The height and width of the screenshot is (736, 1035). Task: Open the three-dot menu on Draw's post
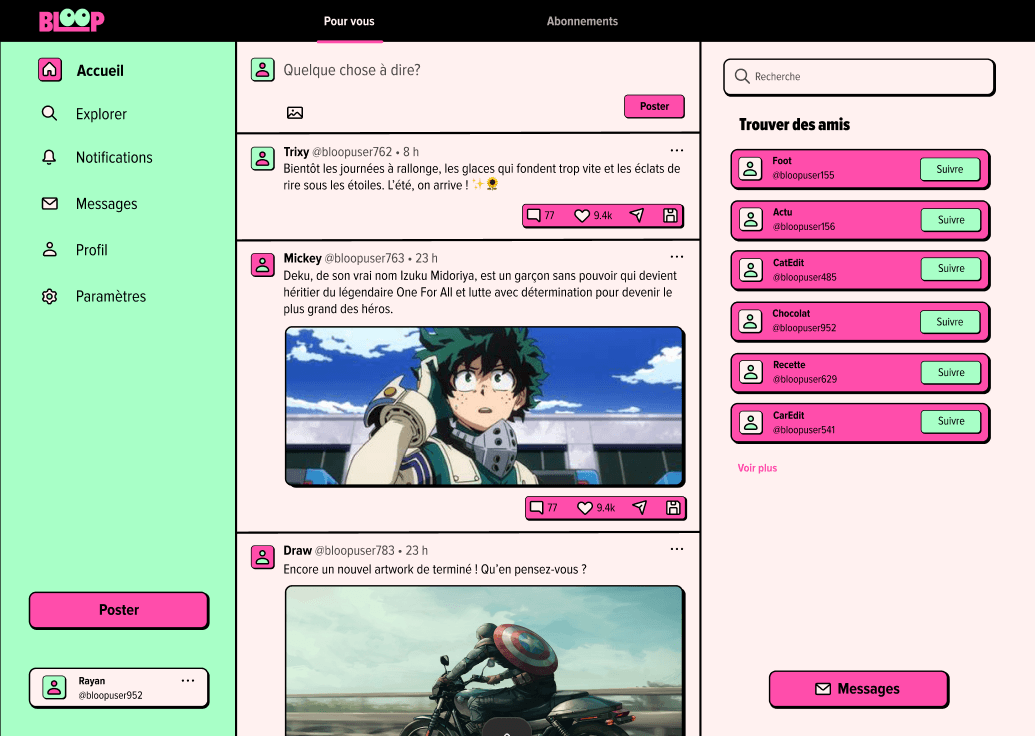677,549
